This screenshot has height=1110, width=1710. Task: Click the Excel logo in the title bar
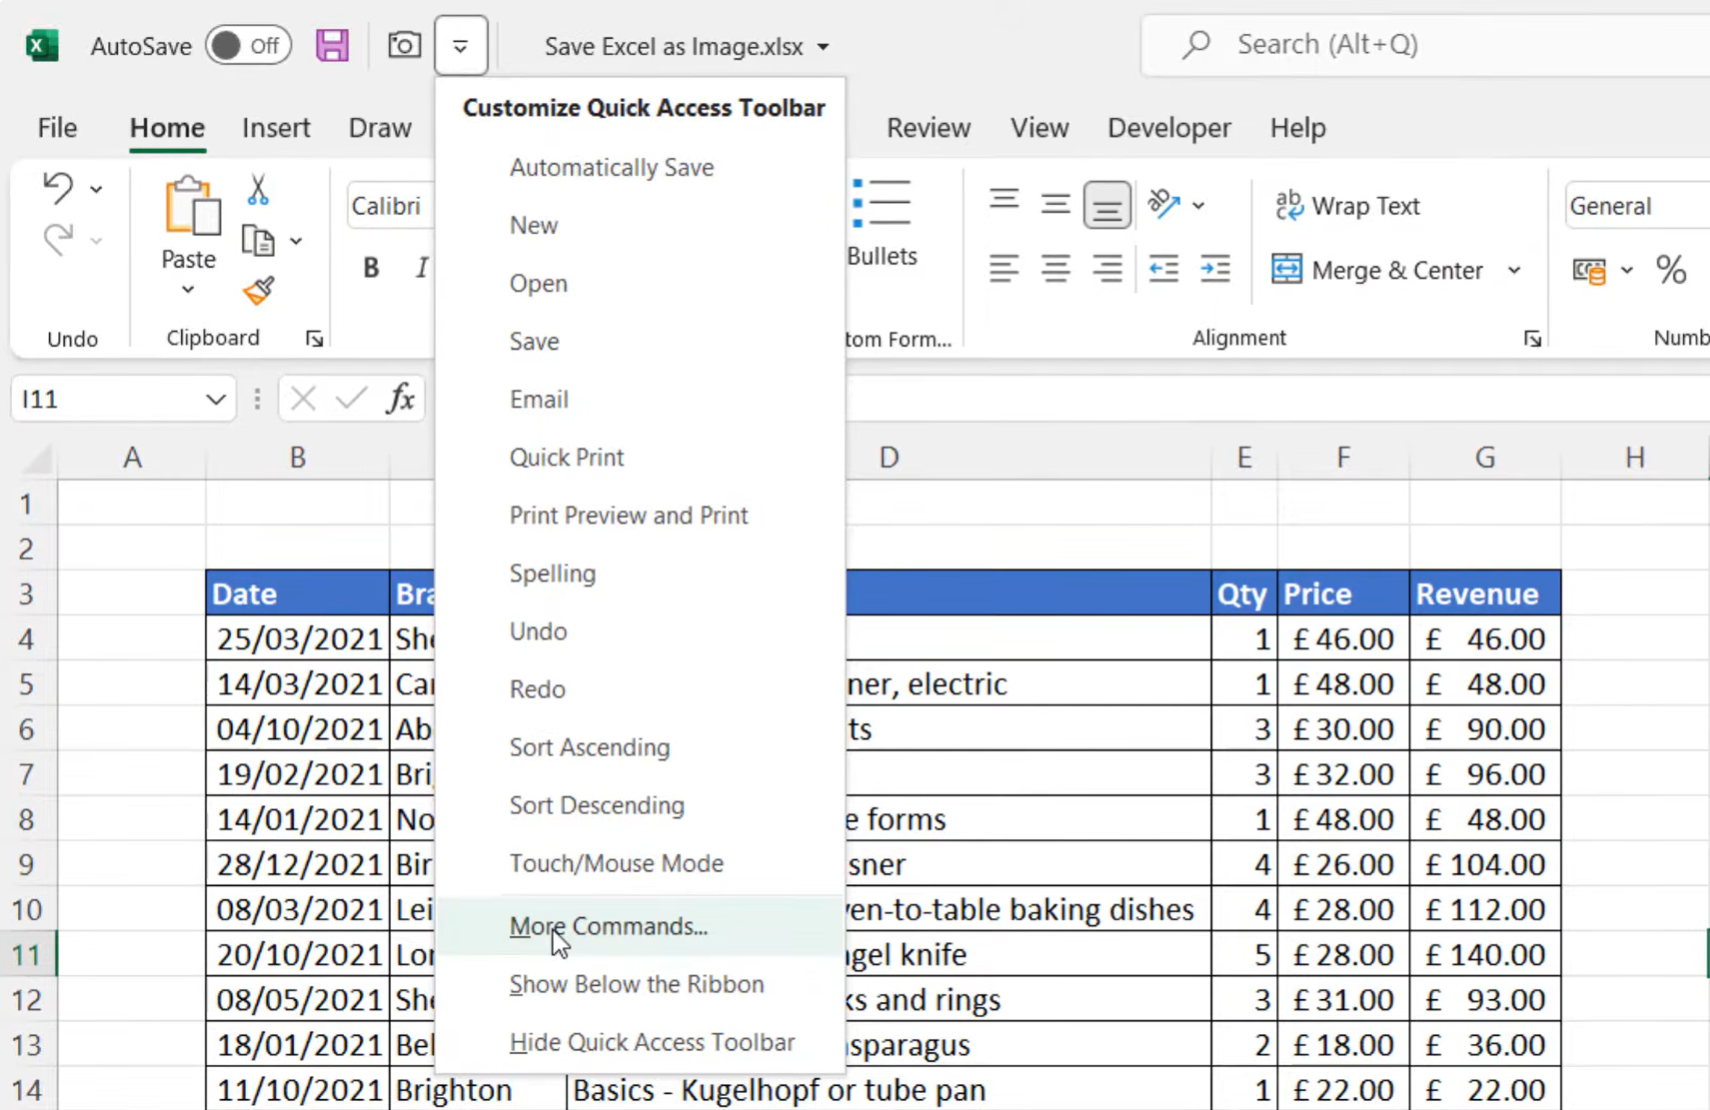pos(42,46)
